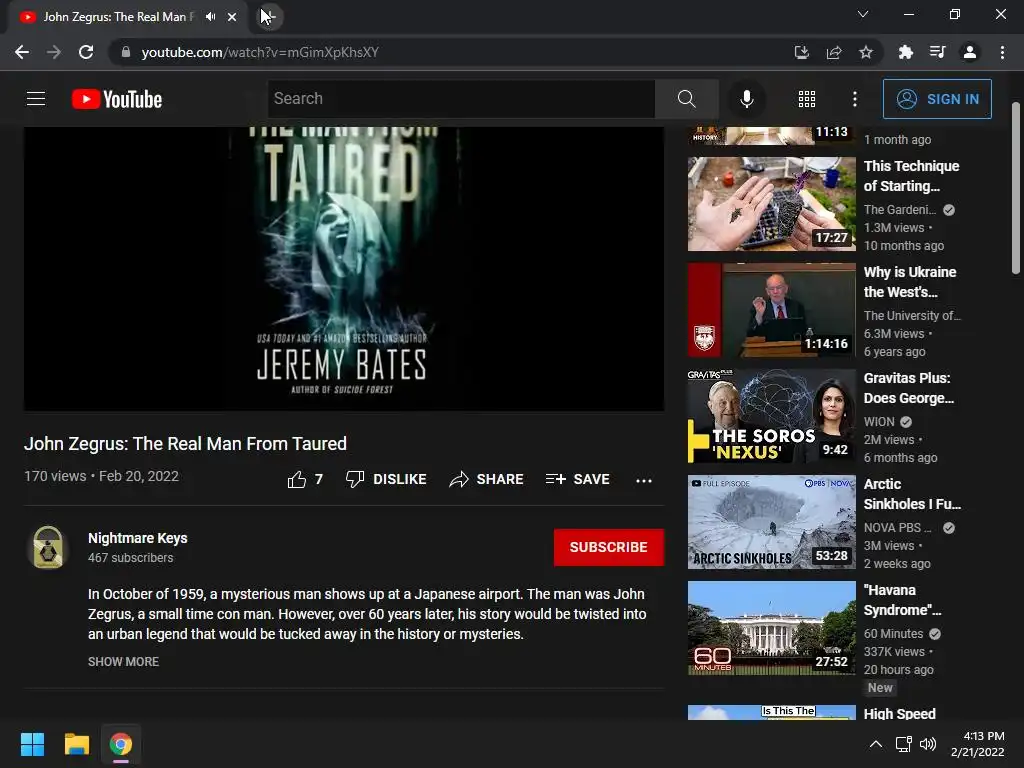Open network status tray icon
Viewport: 1024px width, 768px height.
[904, 744]
